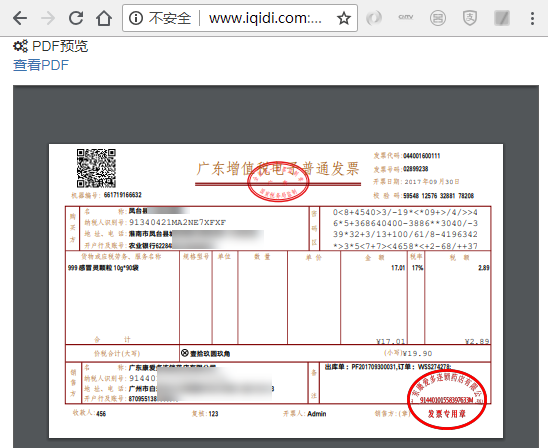Open the grey square pen extension
The height and width of the screenshot is (448, 548).
point(502,18)
